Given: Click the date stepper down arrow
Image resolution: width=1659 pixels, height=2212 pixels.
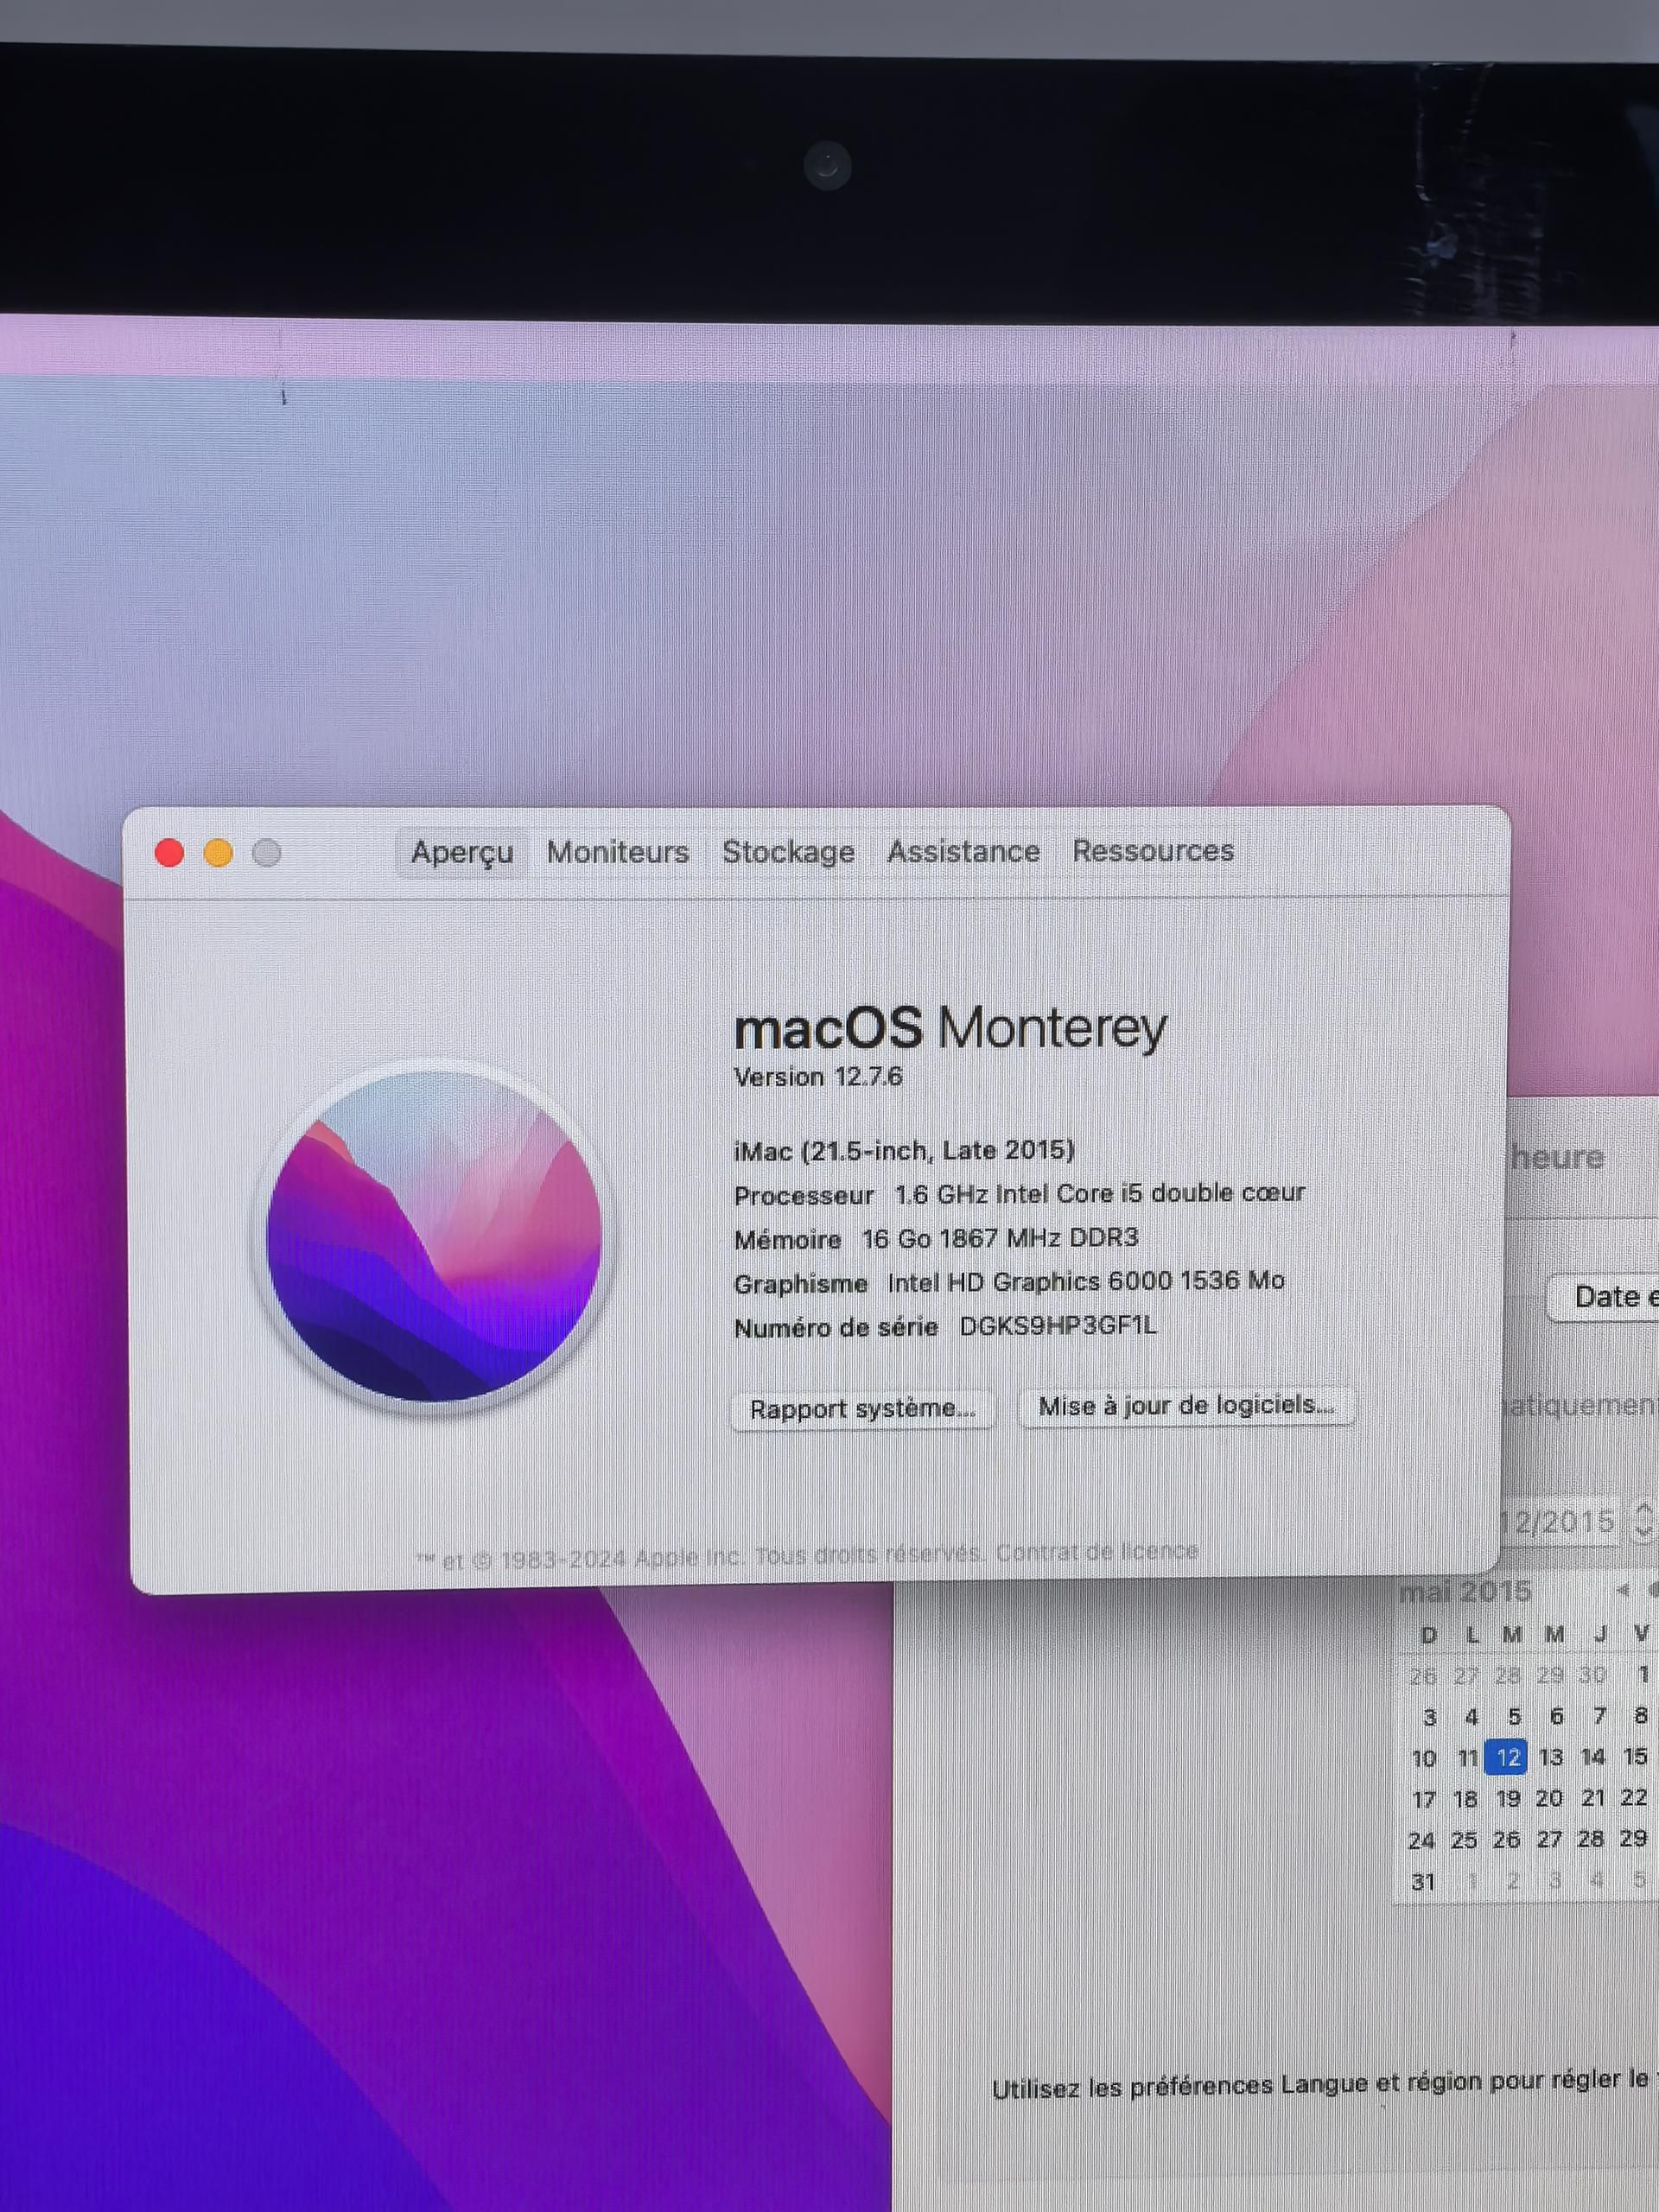Looking at the screenshot, I should point(1648,1530).
